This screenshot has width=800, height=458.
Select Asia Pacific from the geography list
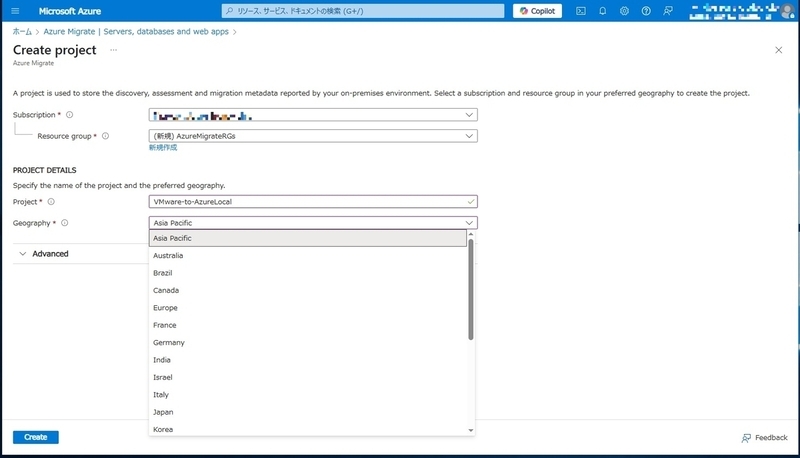(x=308, y=238)
